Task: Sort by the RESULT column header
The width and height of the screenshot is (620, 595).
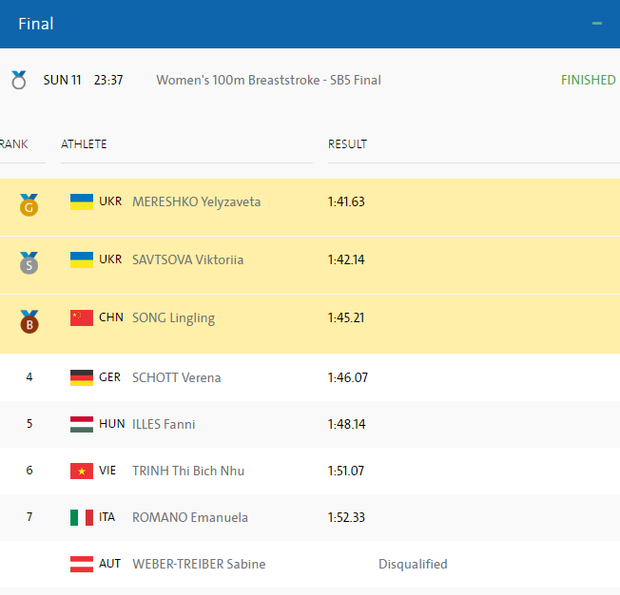Action: point(347,144)
